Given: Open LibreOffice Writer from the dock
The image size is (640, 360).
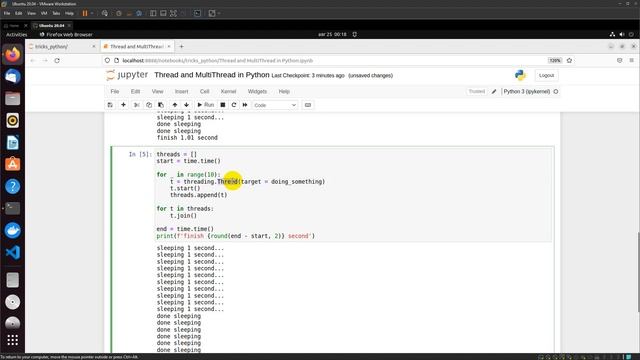Looking at the screenshot, I should 13,142.
